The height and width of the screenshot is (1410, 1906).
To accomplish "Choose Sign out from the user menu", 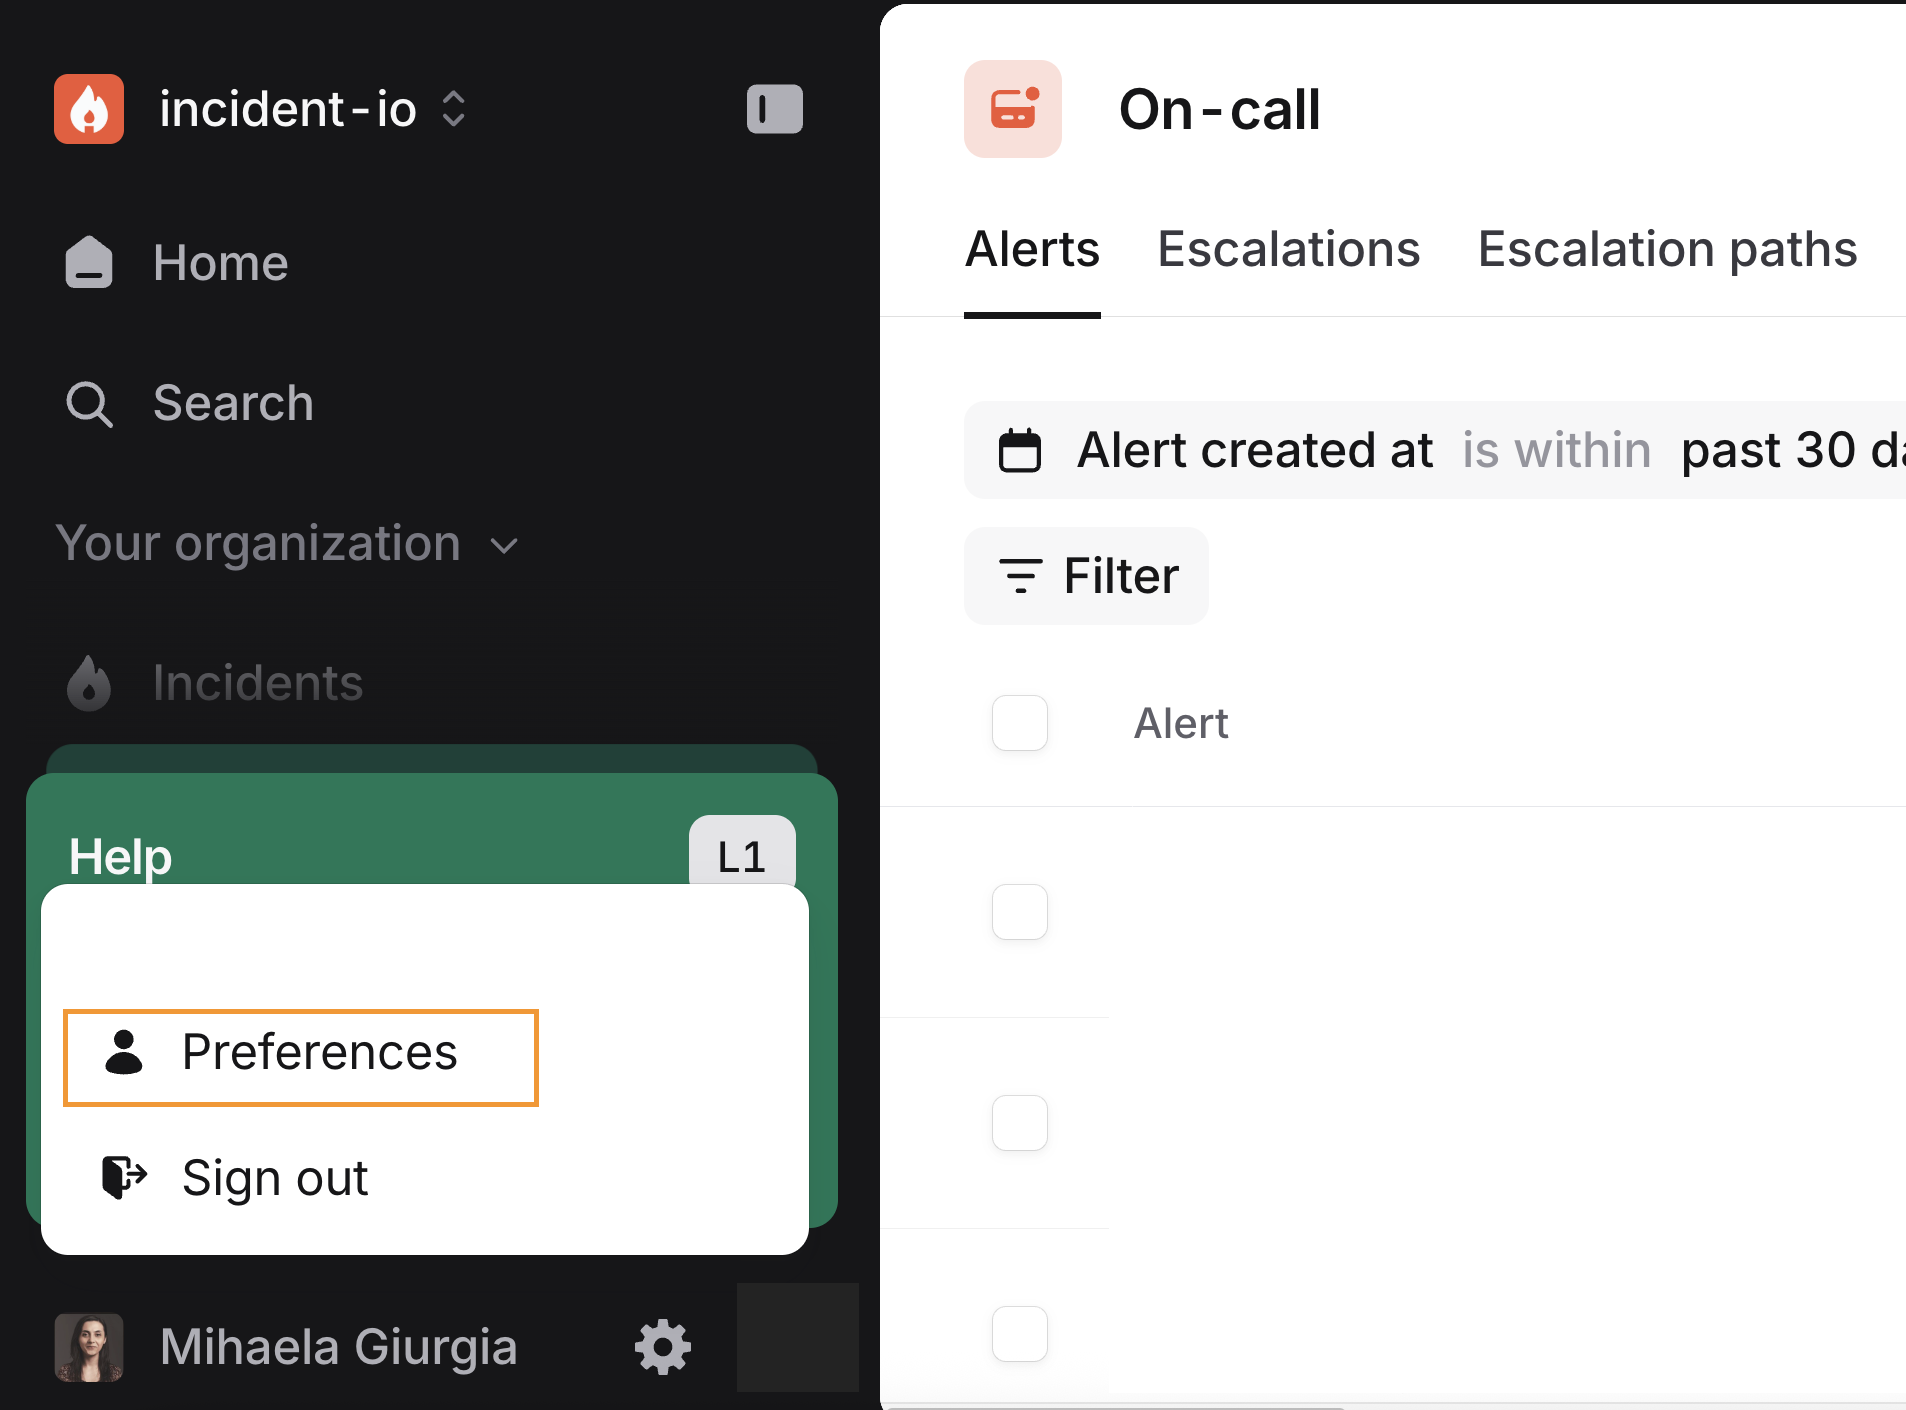I will pyautogui.click(x=275, y=1178).
